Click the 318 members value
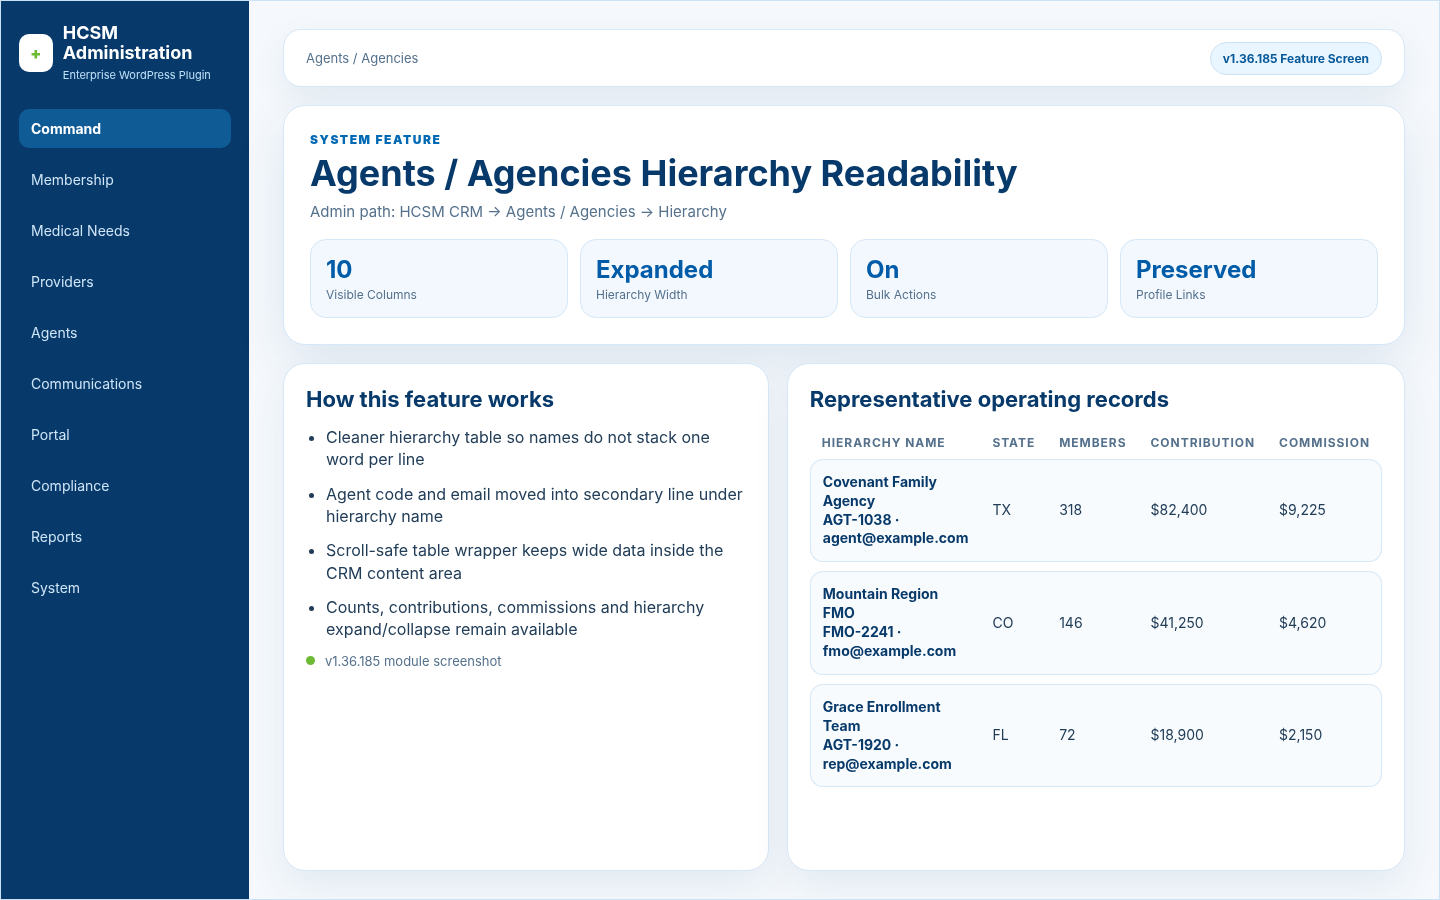This screenshot has height=900, width=1440. 1070,510
